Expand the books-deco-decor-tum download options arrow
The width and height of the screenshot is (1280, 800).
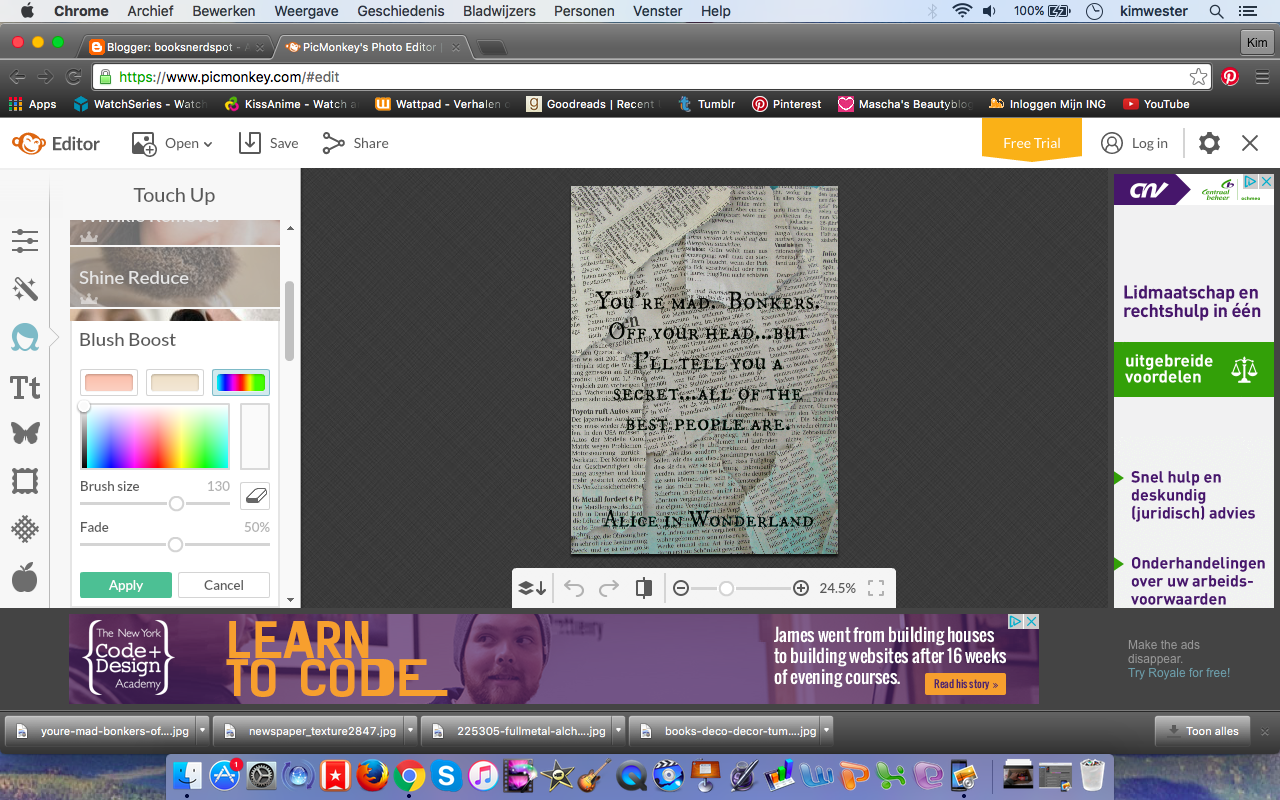pyautogui.click(x=826, y=731)
